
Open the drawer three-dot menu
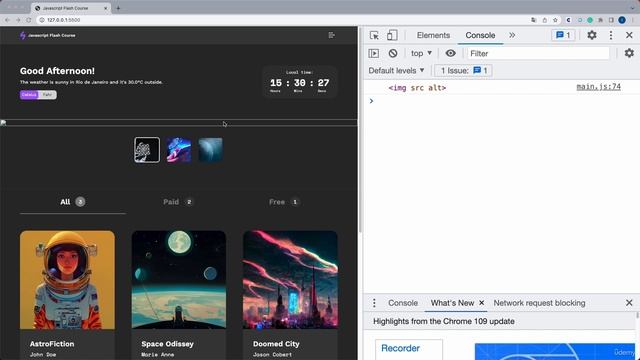coord(374,303)
